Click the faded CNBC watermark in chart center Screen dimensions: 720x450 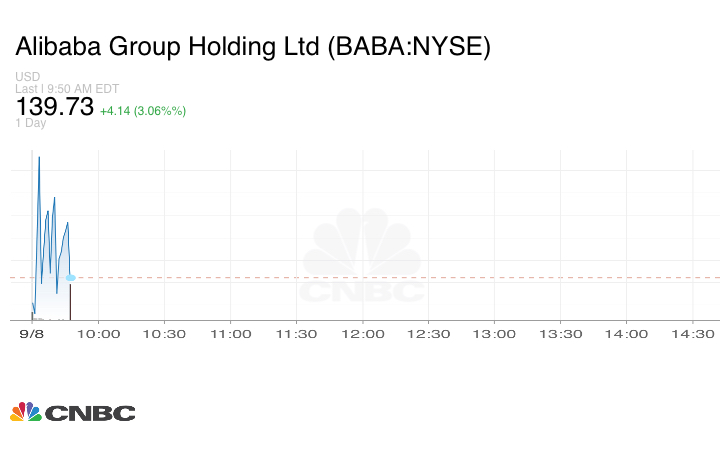[x=362, y=256]
